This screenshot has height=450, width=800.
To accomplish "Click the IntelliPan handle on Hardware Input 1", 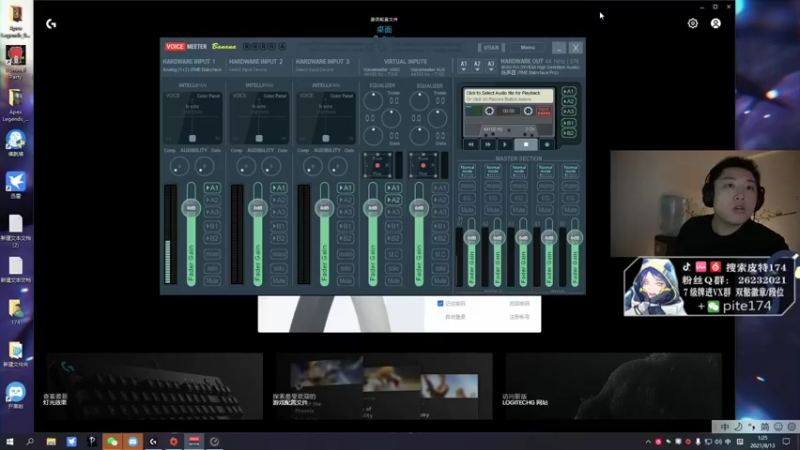I will coord(192,138).
